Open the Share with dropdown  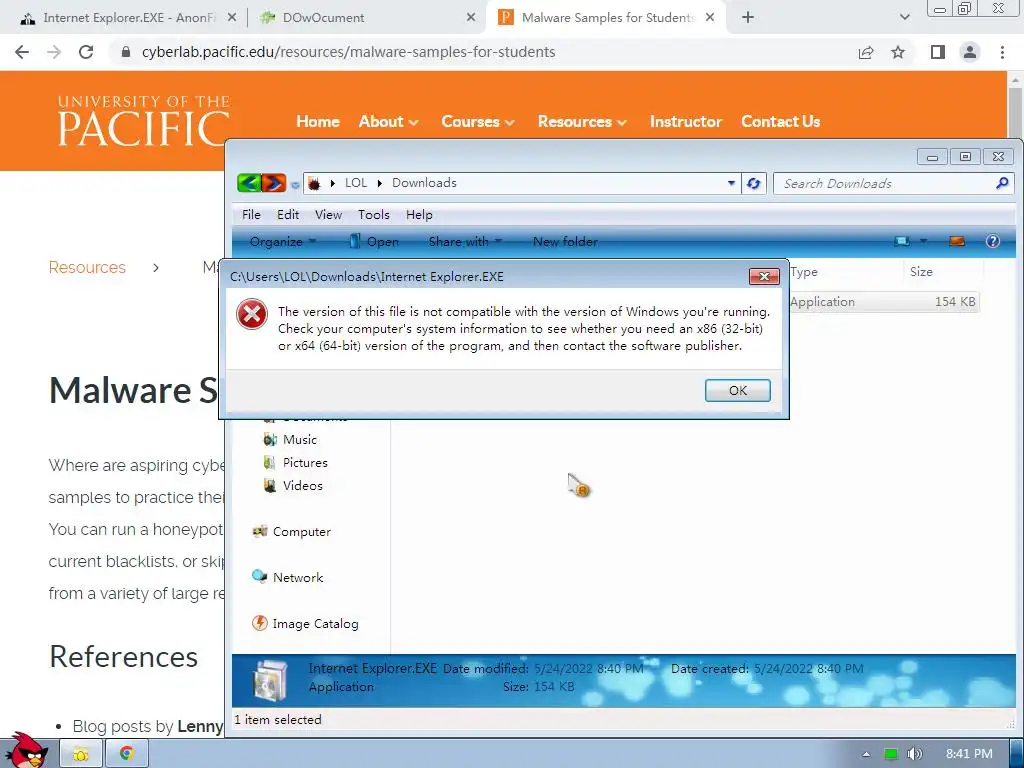[x=465, y=242]
